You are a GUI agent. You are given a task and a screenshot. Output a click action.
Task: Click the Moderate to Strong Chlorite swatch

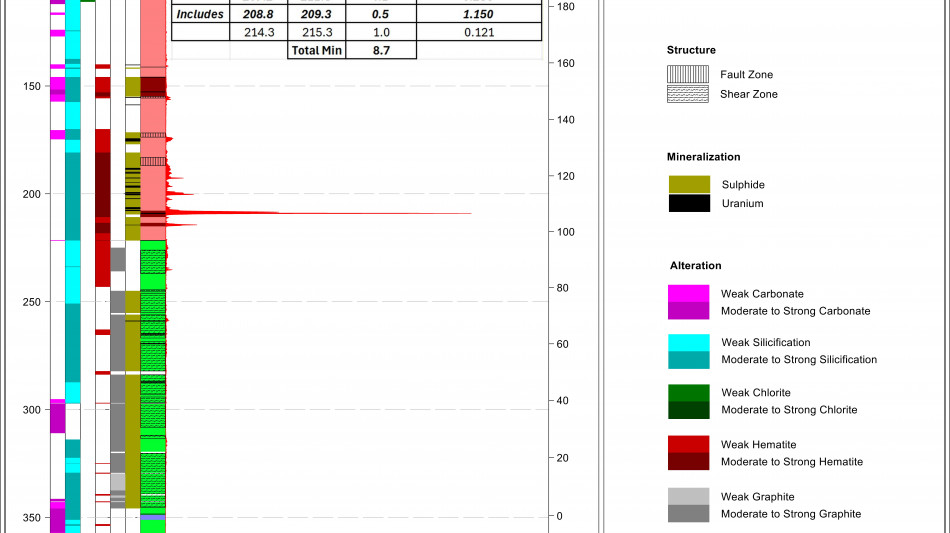[688, 410]
